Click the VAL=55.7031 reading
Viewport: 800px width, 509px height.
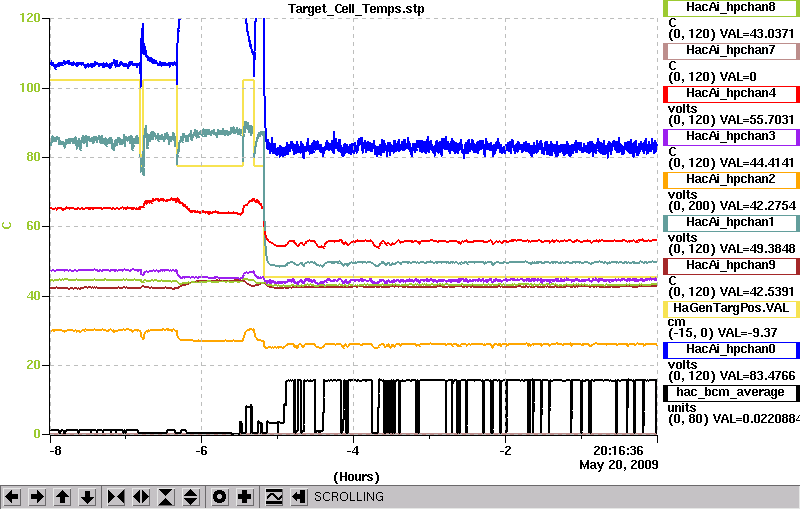757,120
